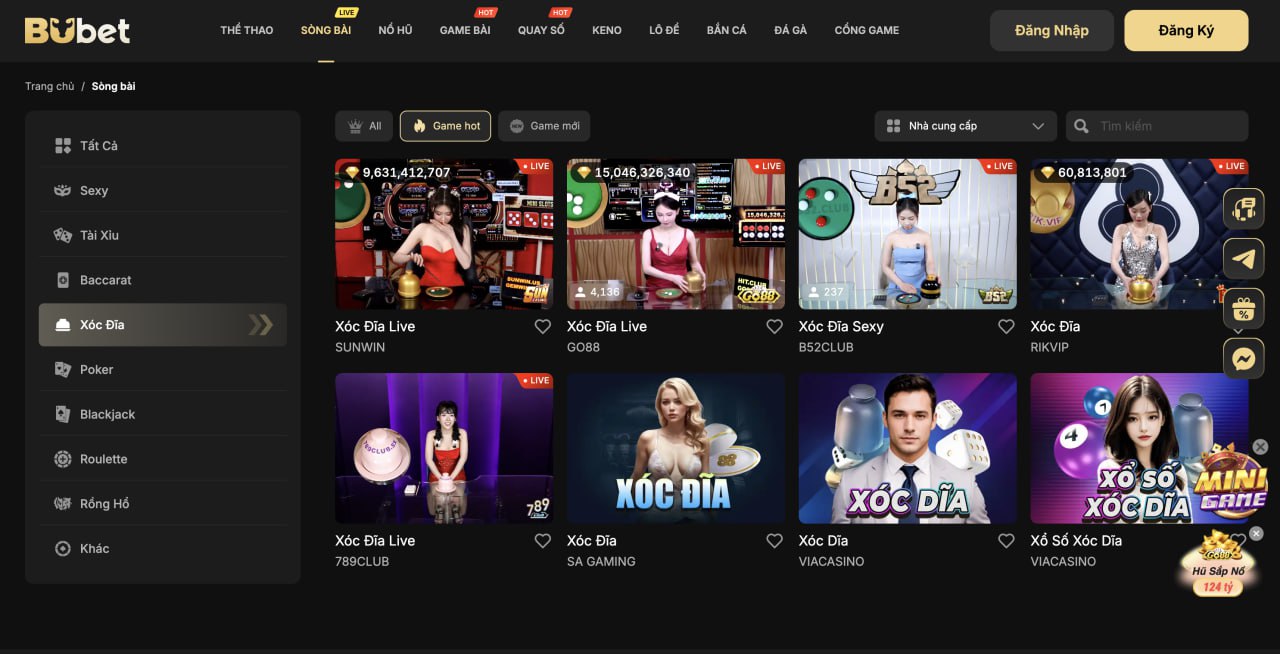This screenshot has height=654, width=1280.
Task: Open SUNWIN Xóc Đĩa Live thumbnail
Action: 444,234
